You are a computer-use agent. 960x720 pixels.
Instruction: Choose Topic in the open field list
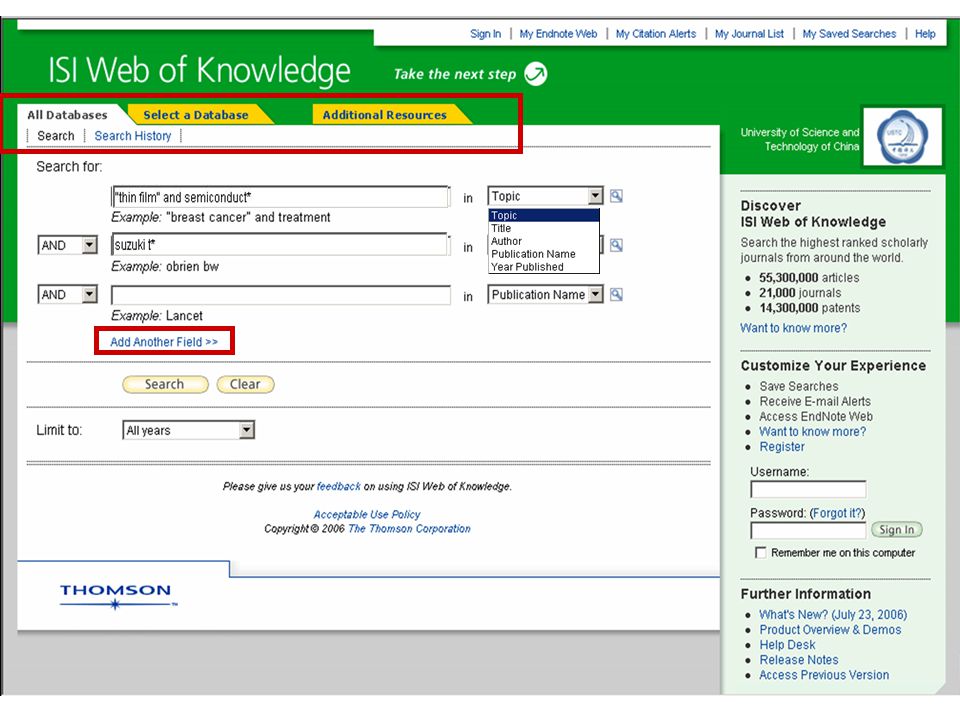pos(544,216)
